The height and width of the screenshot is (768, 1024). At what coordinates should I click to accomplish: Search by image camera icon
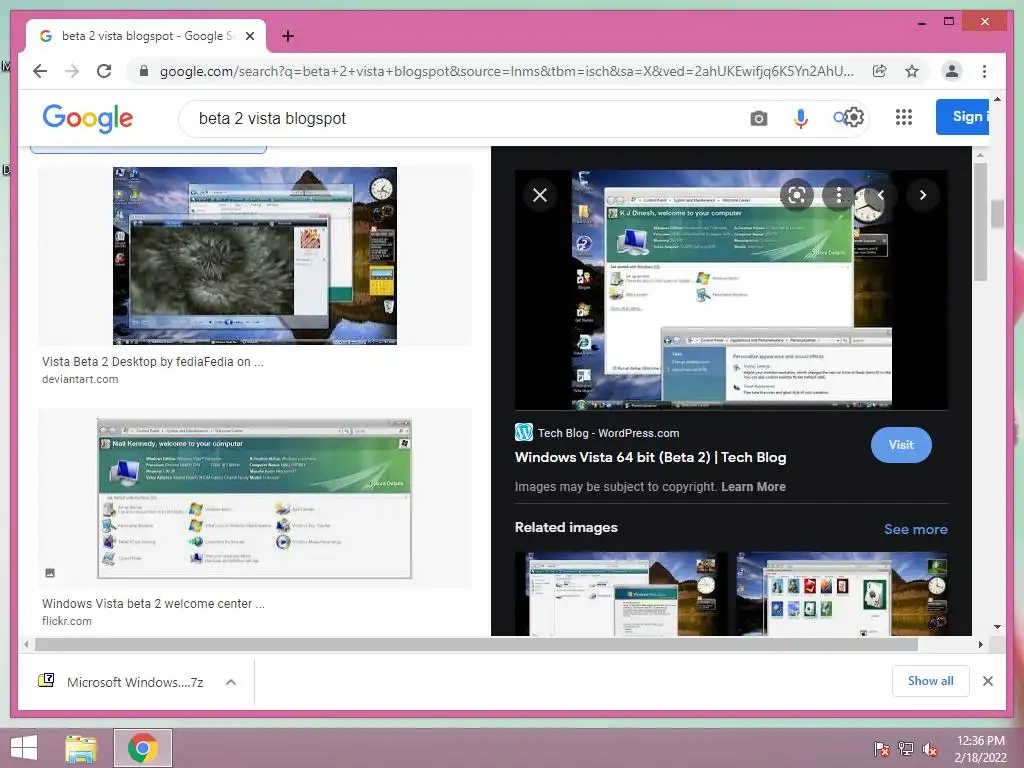(x=758, y=118)
